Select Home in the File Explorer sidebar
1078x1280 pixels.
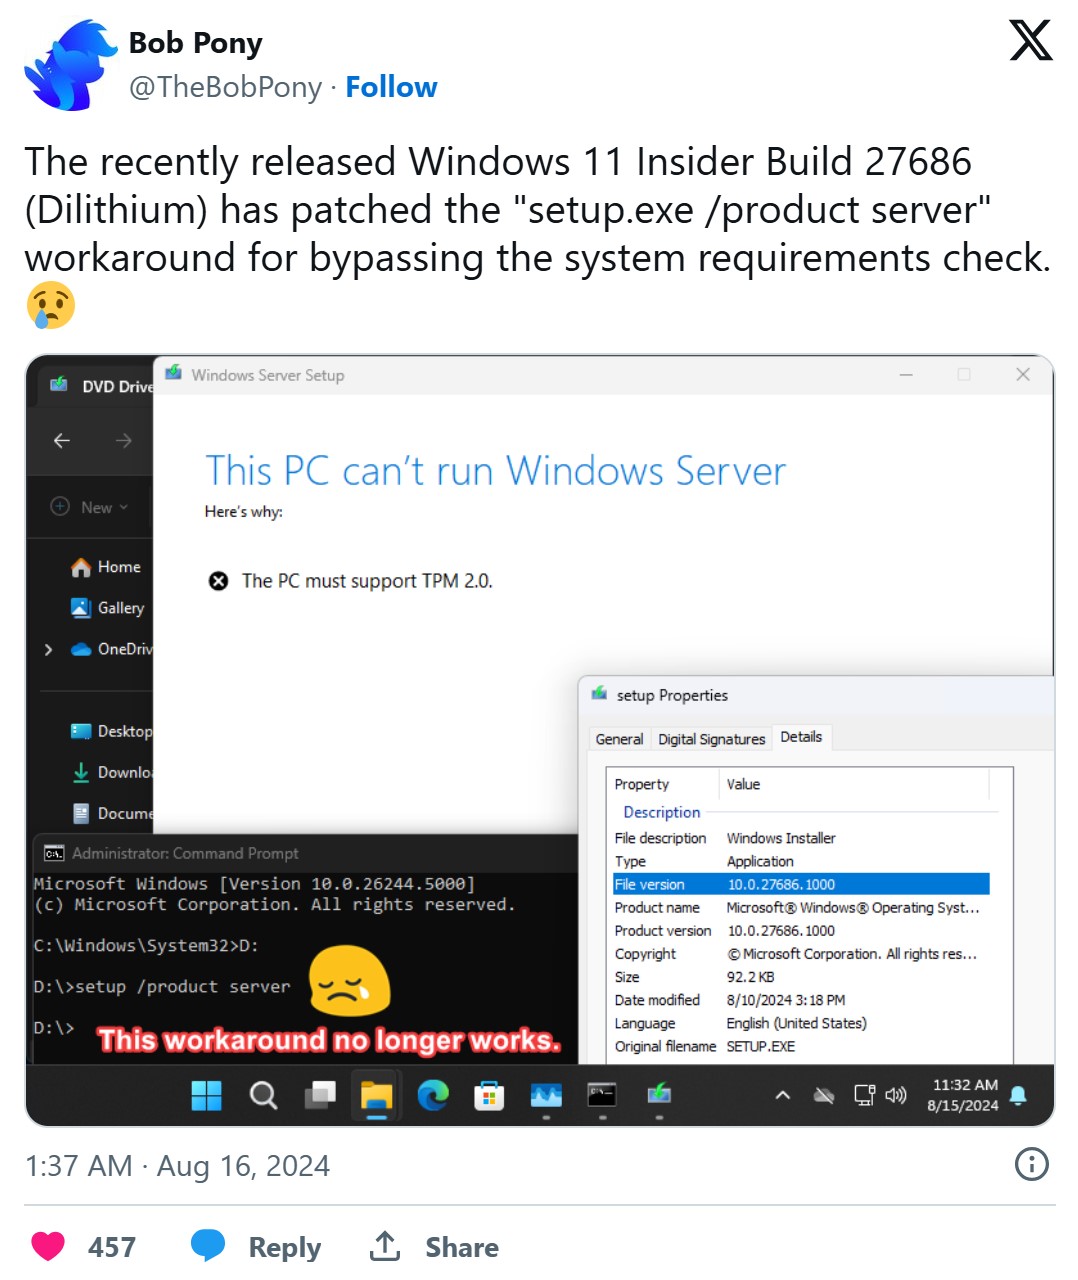(x=117, y=567)
